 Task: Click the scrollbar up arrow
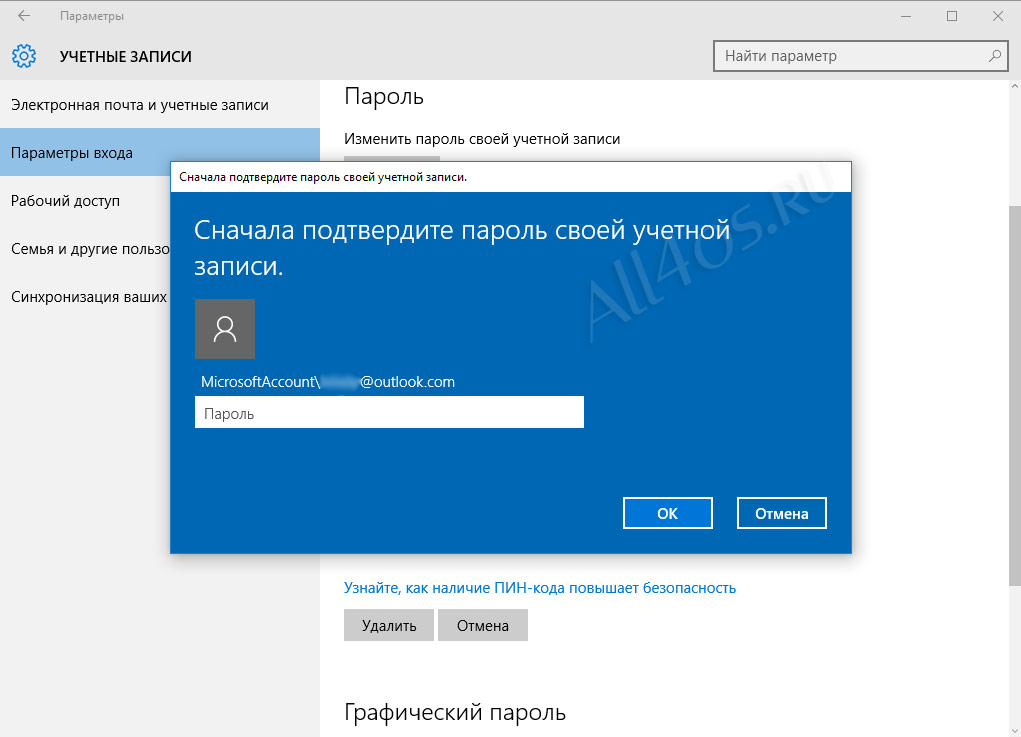(x=1014, y=86)
